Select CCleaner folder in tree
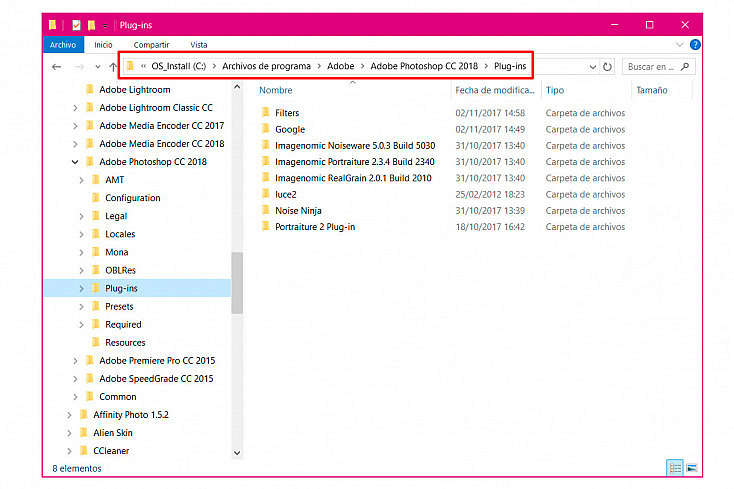This screenshot has height=489, width=734. pos(111,451)
